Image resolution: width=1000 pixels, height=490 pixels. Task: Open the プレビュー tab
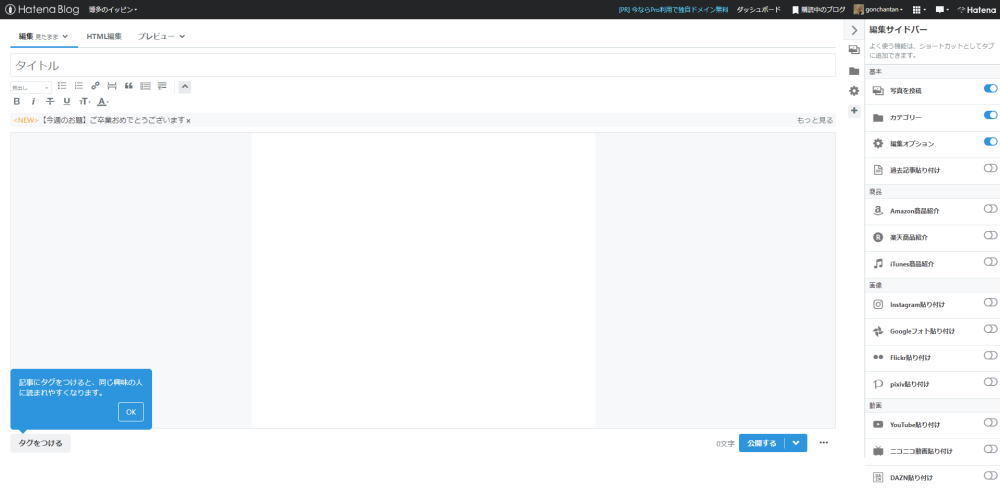tap(161, 36)
